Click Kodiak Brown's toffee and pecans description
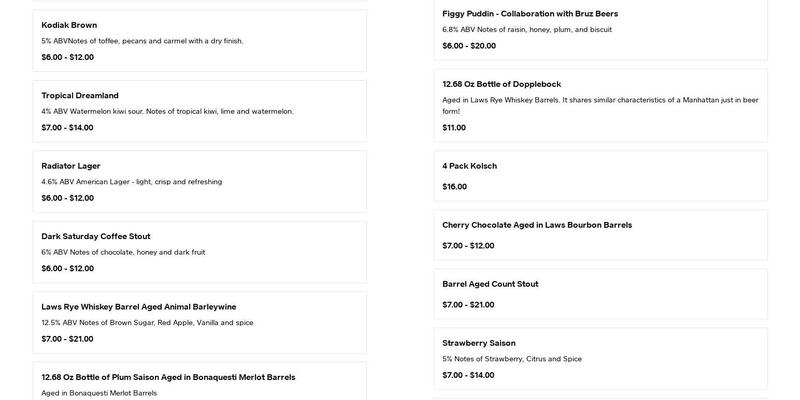800x400 pixels. point(142,41)
